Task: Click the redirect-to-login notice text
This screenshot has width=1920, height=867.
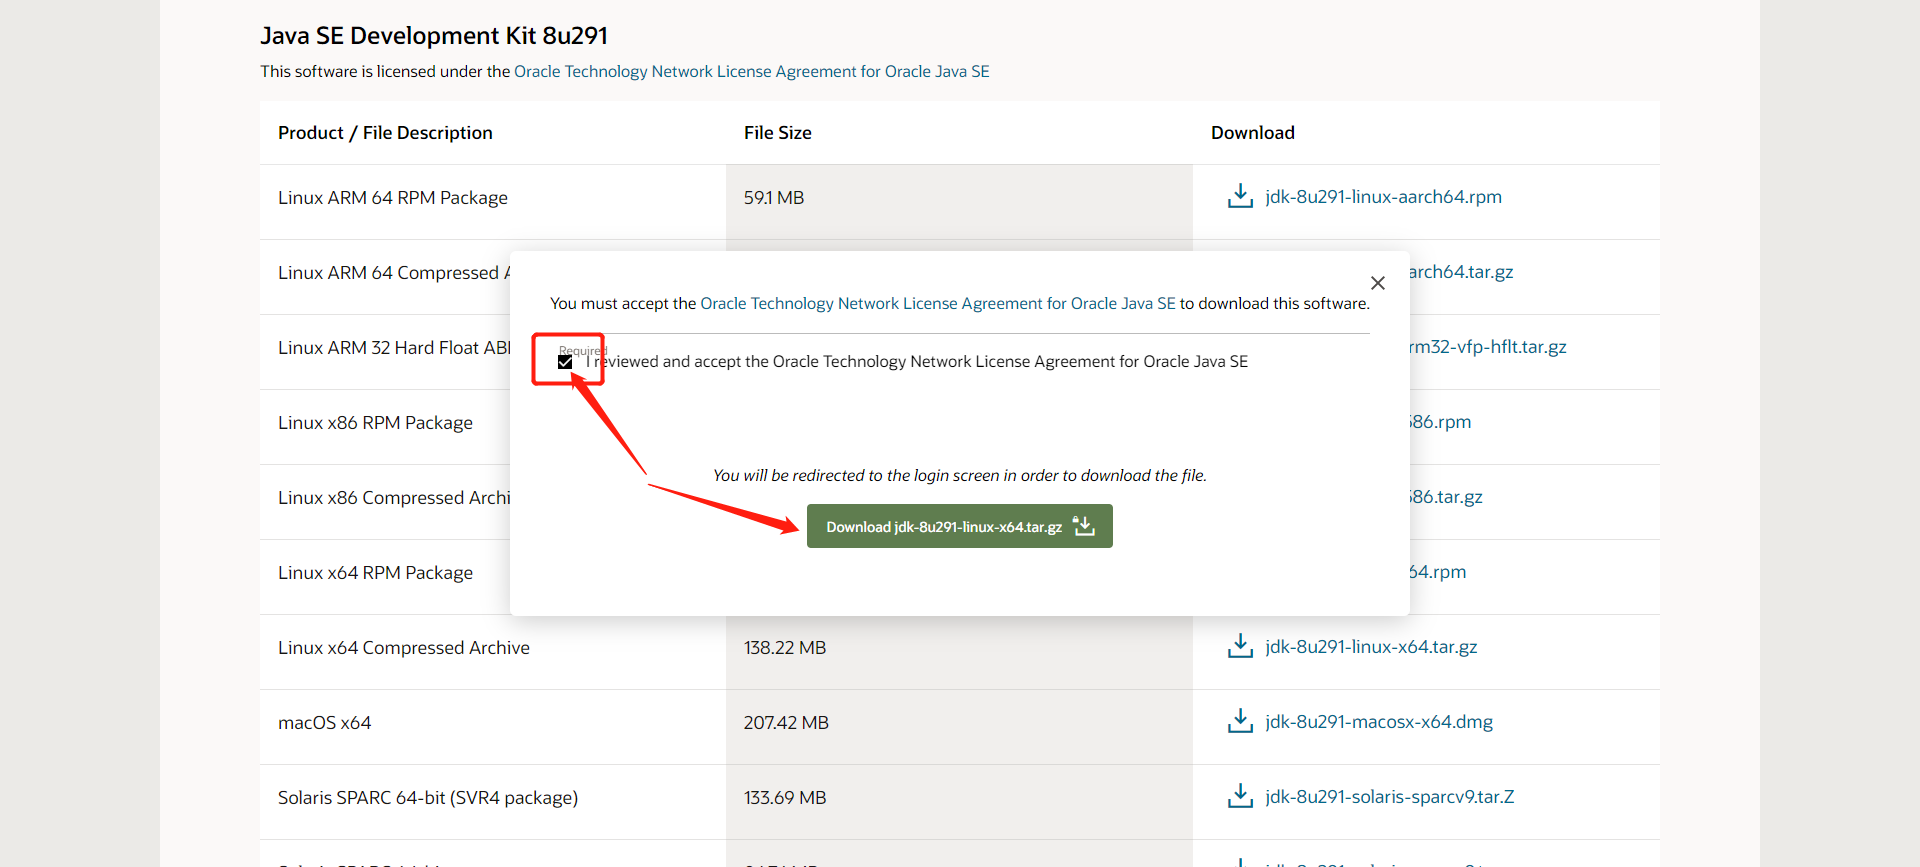Action: (x=960, y=475)
